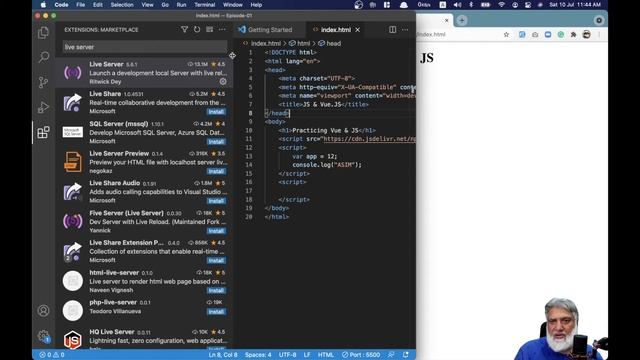Viewport: 640px width, 360px height.
Task: Stop Live Server via Port : 5500
Action: point(361,355)
